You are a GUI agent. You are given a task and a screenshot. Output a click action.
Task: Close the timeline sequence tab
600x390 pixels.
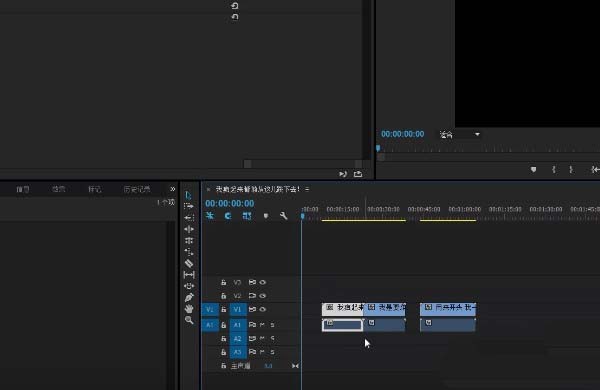(x=208, y=189)
